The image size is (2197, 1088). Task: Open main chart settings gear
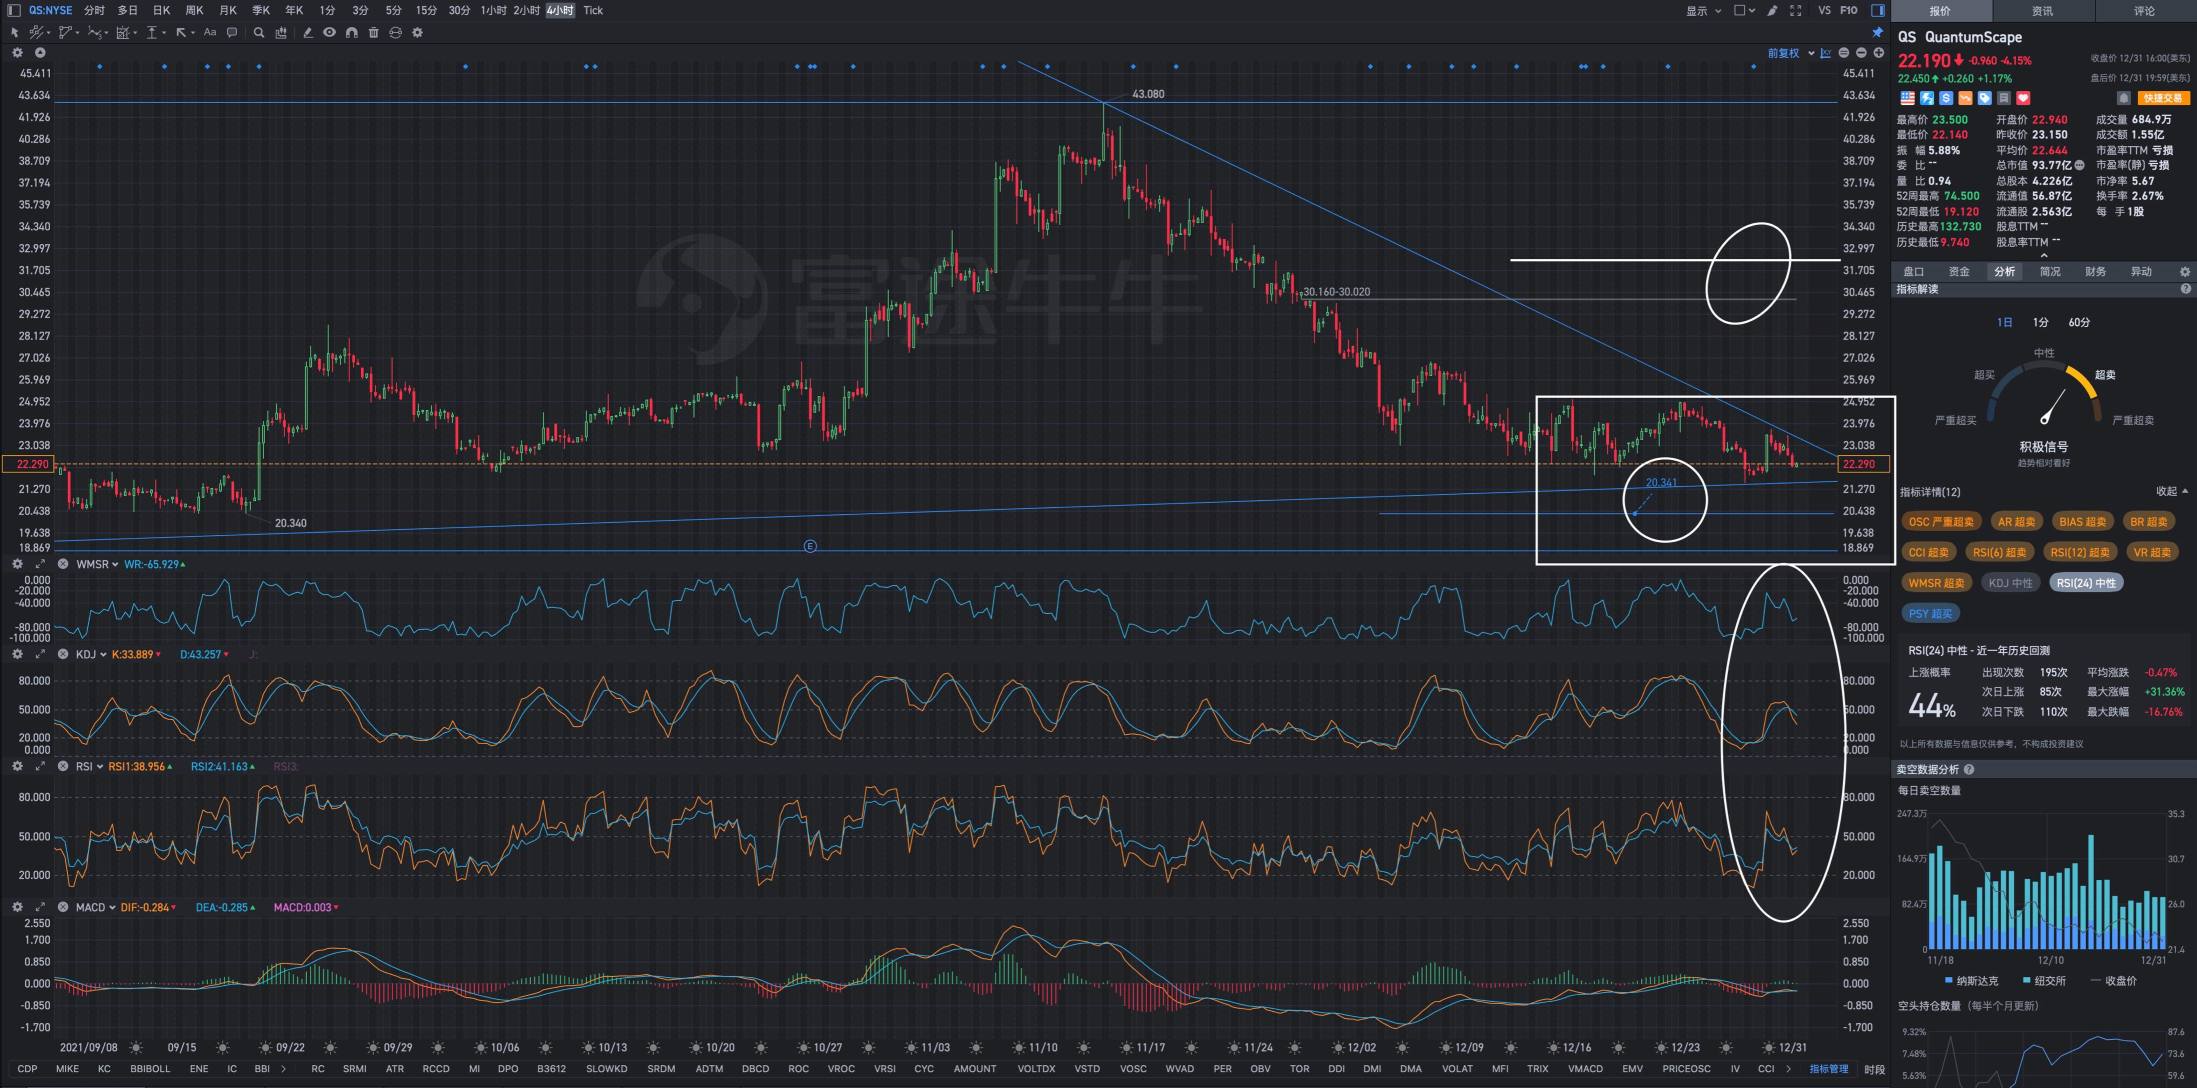pos(17,52)
